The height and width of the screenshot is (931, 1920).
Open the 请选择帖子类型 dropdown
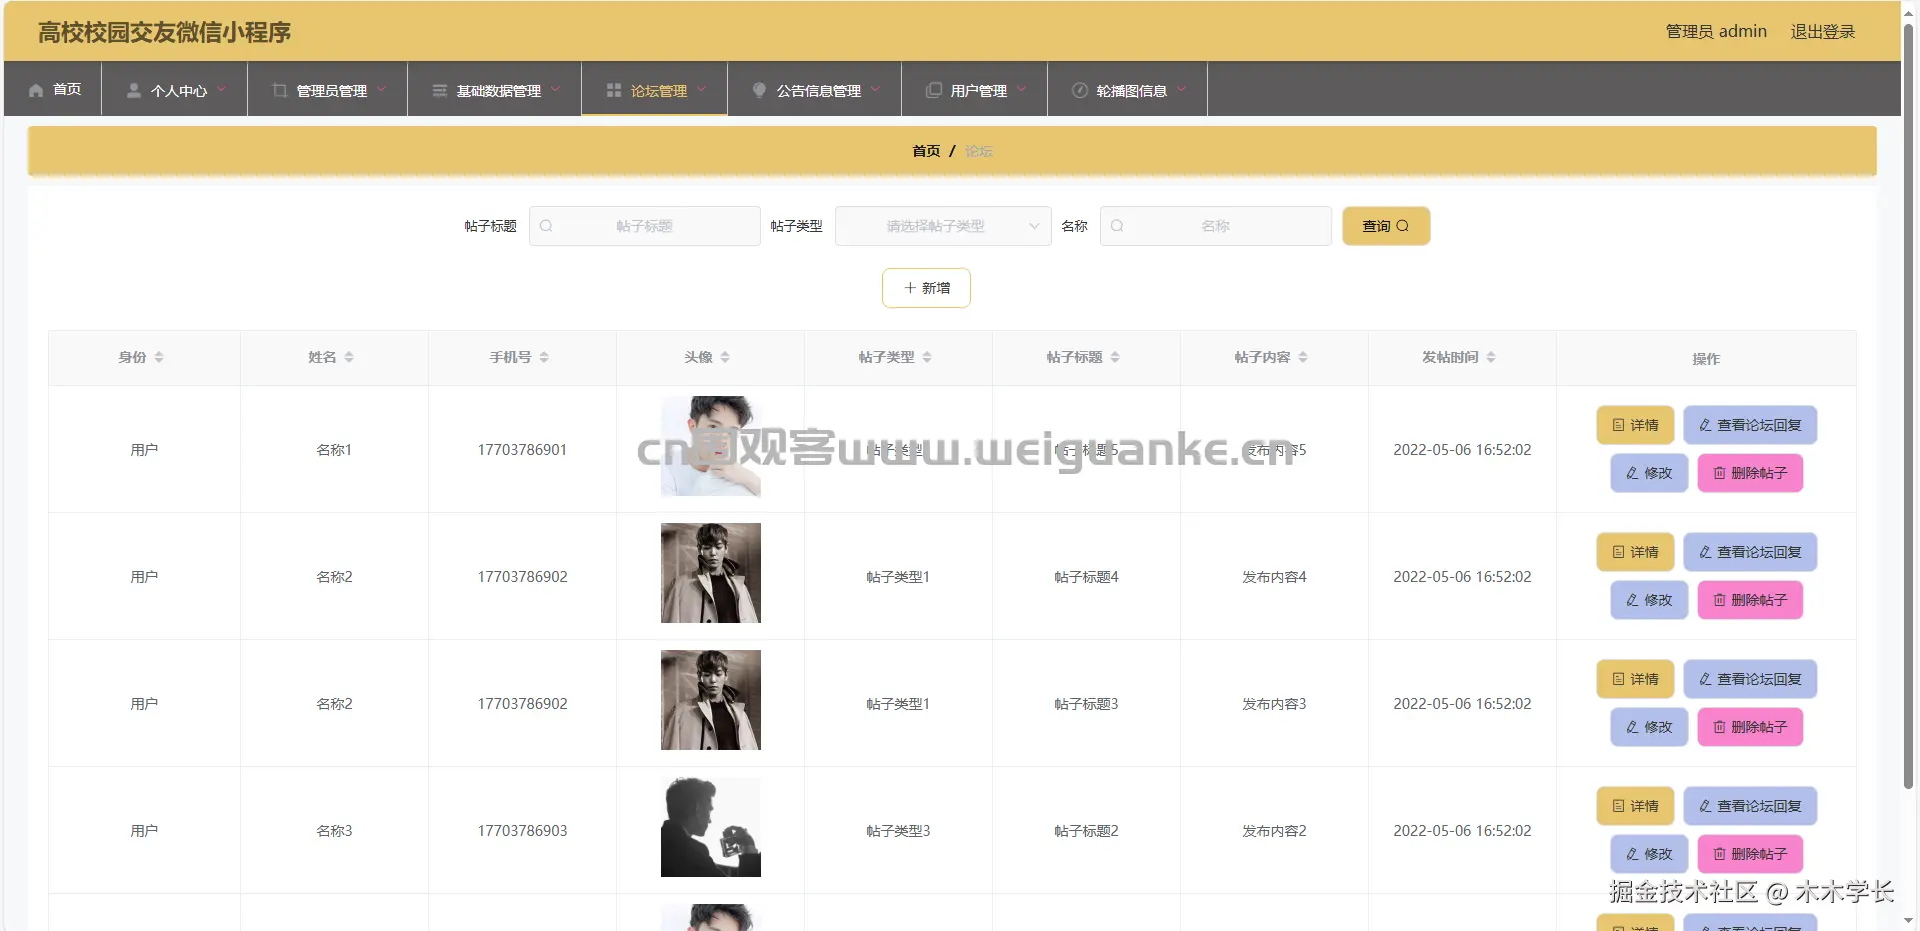pyautogui.click(x=943, y=226)
